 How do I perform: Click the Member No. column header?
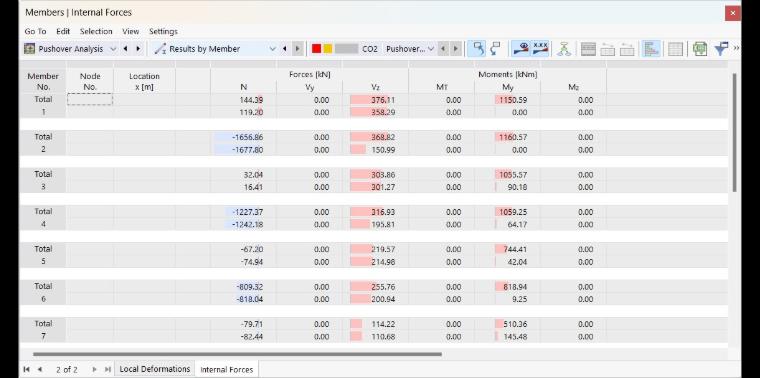click(43, 81)
